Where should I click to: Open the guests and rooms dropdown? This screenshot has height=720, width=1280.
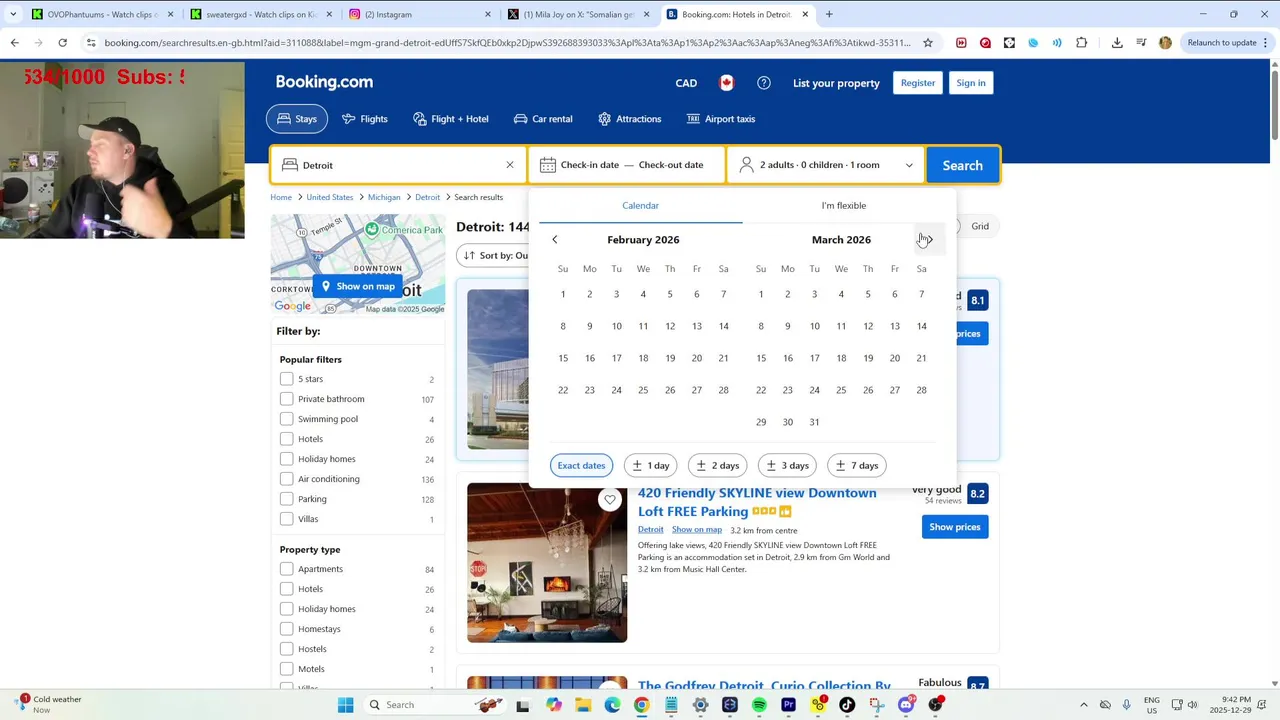[x=825, y=165]
